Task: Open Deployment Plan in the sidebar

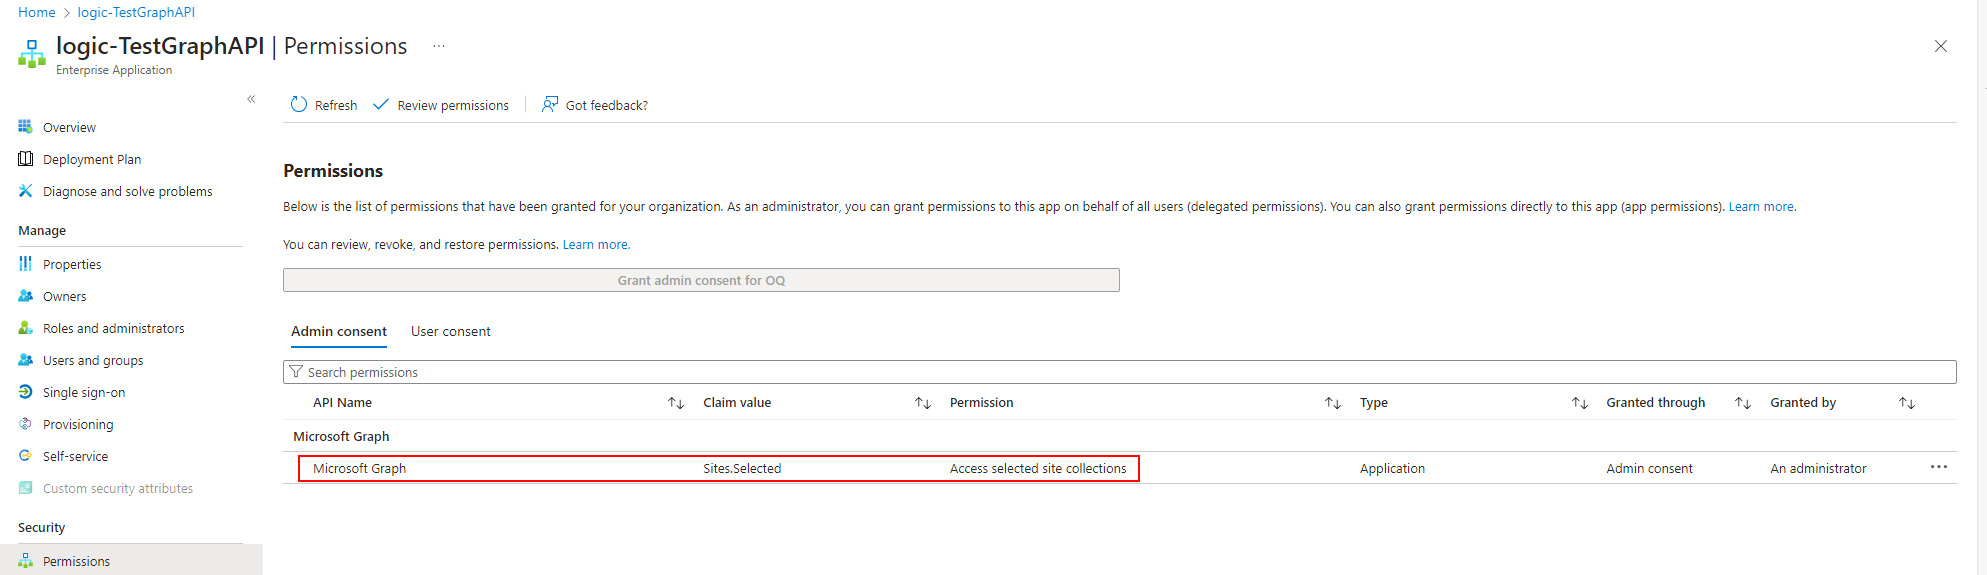Action: coord(92,159)
